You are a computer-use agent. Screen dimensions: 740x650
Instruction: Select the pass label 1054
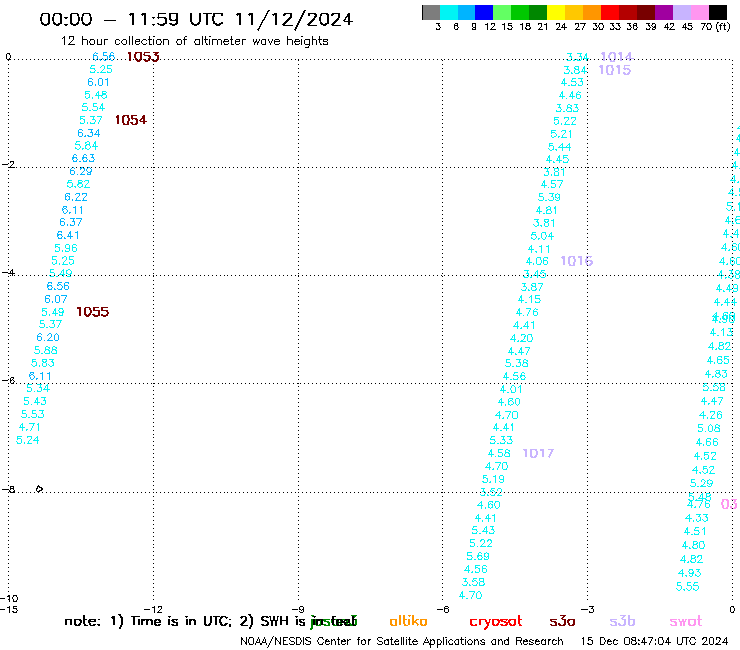[x=131, y=120]
